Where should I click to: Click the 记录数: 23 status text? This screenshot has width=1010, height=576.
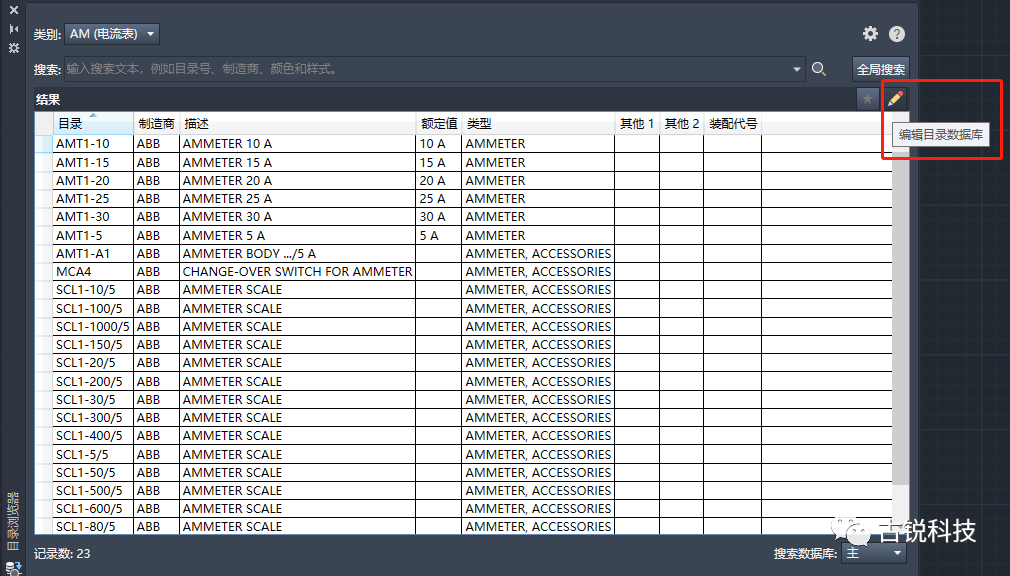pyautogui.click(x=62, y=553)
